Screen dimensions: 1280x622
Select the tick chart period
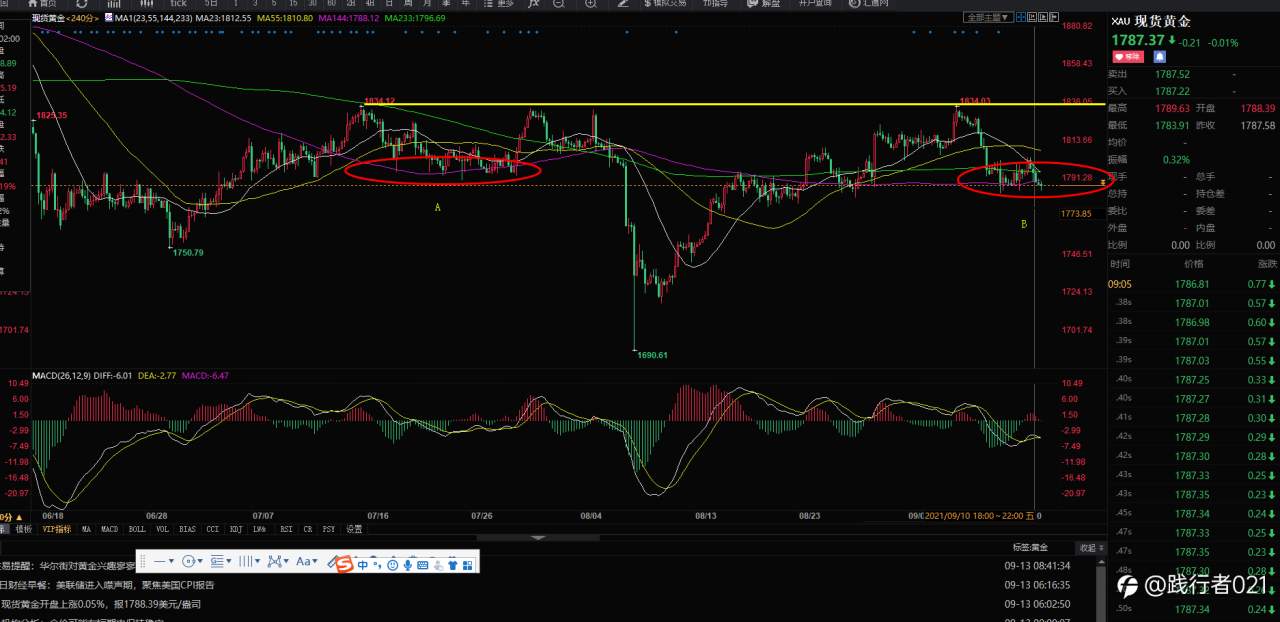click(x=178, y=4)
